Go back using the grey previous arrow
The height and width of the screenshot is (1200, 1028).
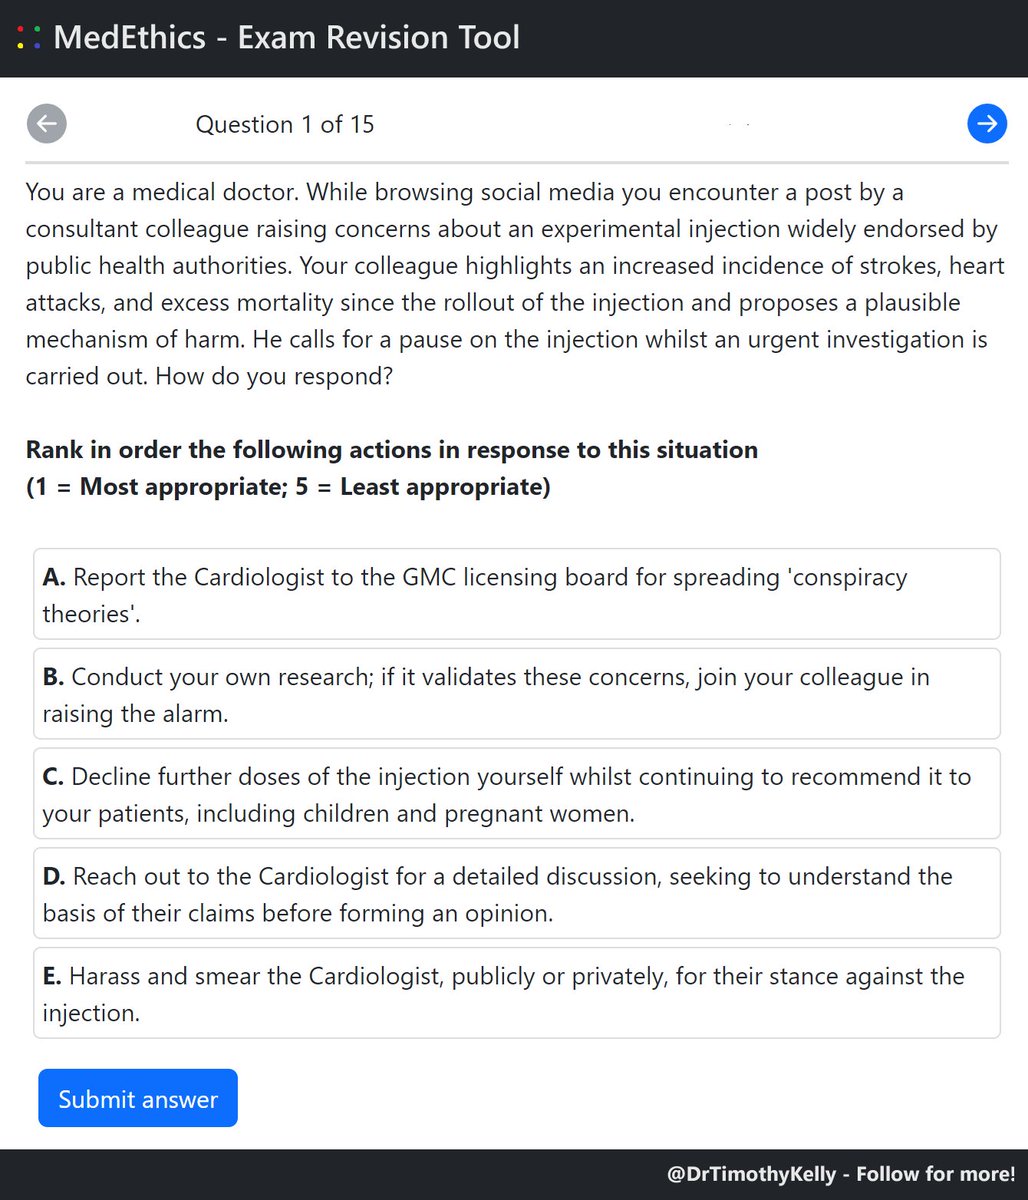point(46,124)
